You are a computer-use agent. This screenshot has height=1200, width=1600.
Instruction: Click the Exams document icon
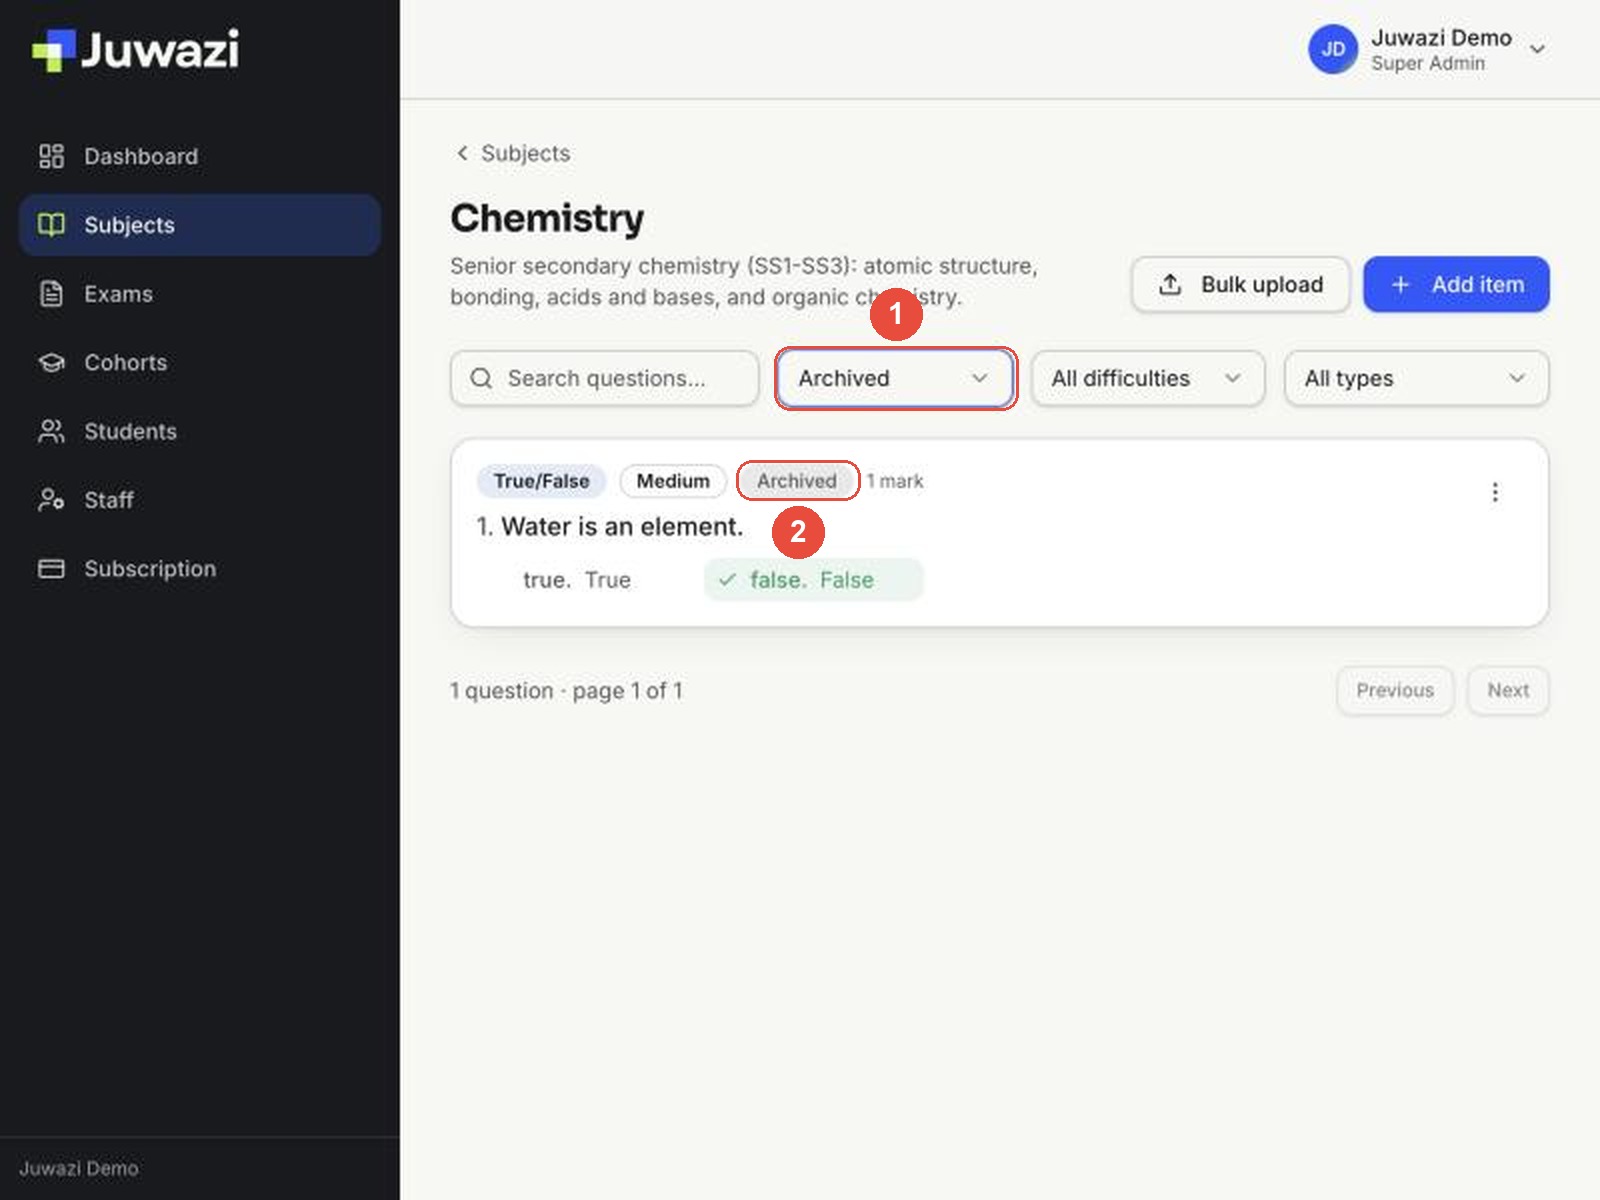point(51,294)
